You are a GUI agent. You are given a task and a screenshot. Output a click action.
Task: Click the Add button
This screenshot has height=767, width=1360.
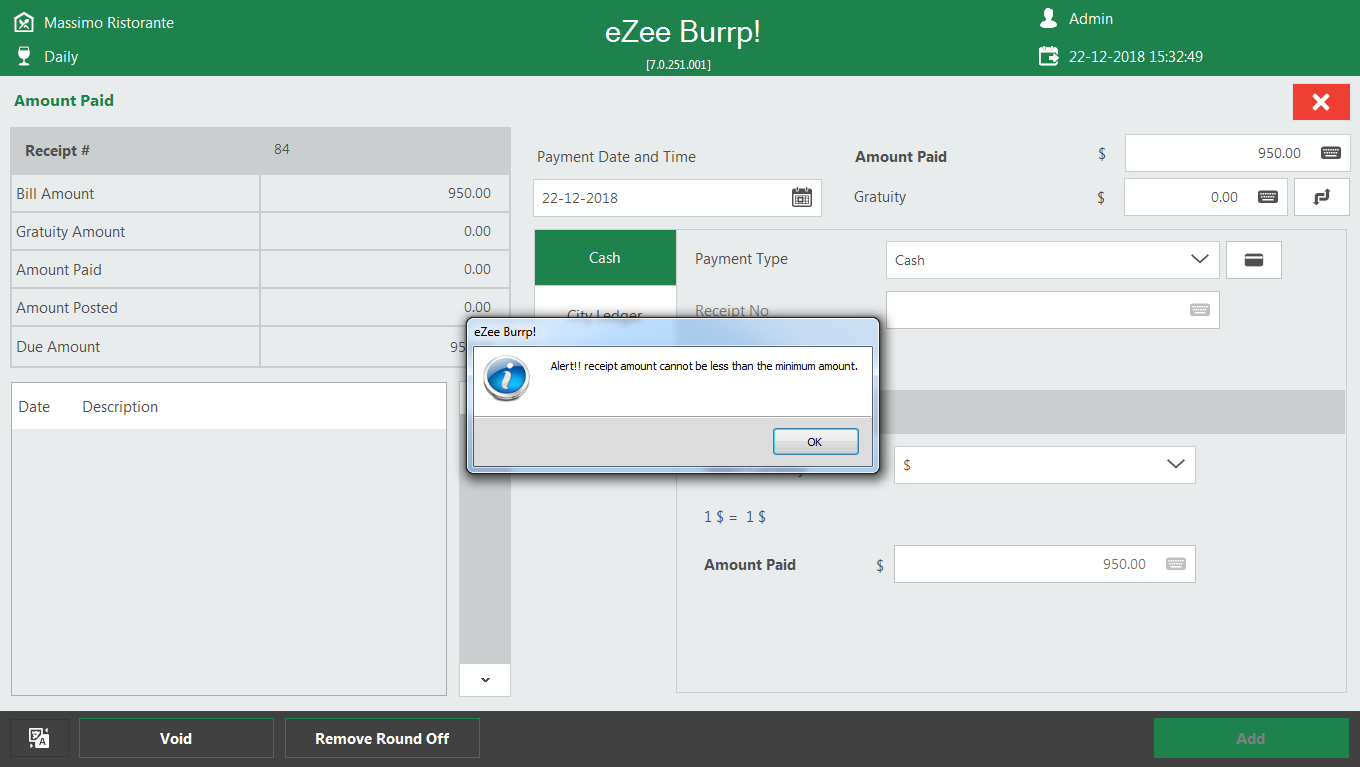[1251, 738]
